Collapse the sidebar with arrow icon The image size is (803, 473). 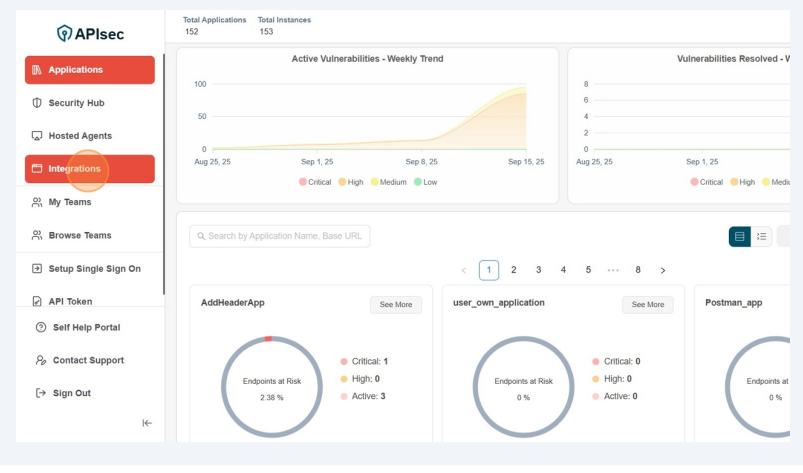147,423
